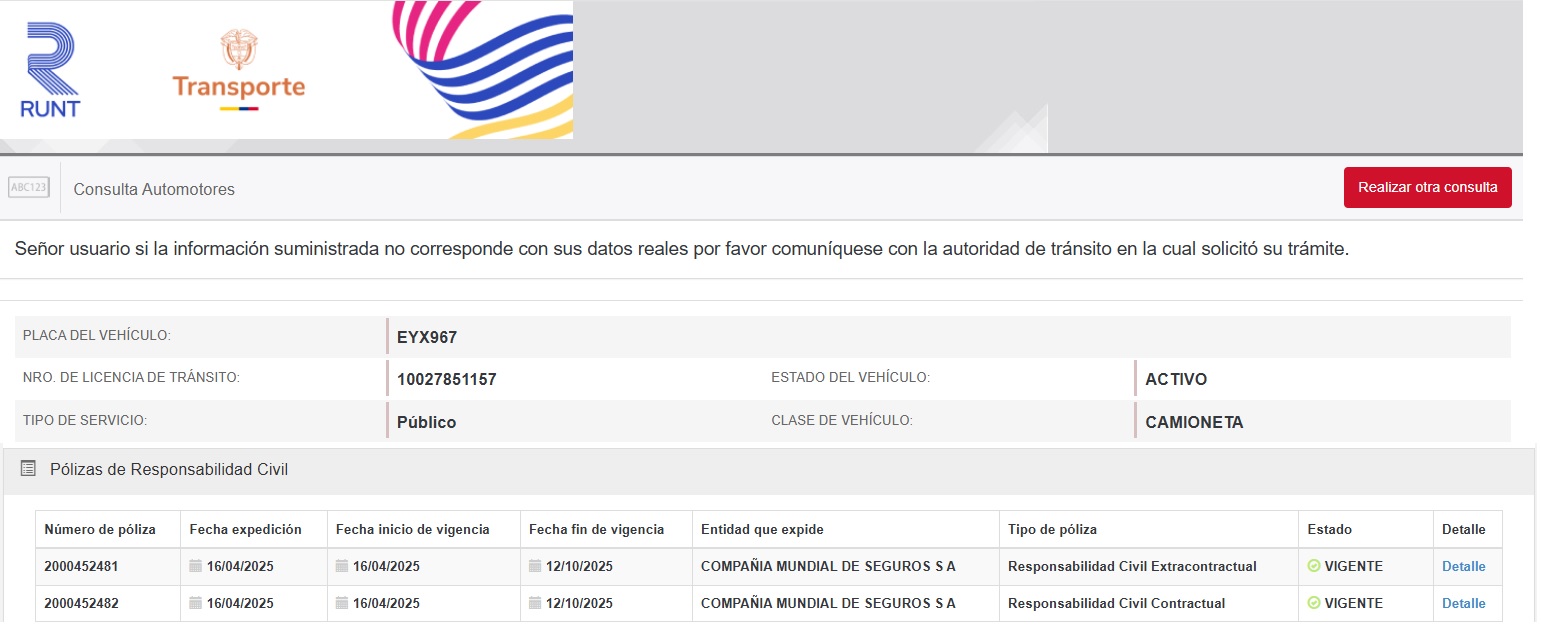Select the plate value EYX967

(x=427, y=337)
